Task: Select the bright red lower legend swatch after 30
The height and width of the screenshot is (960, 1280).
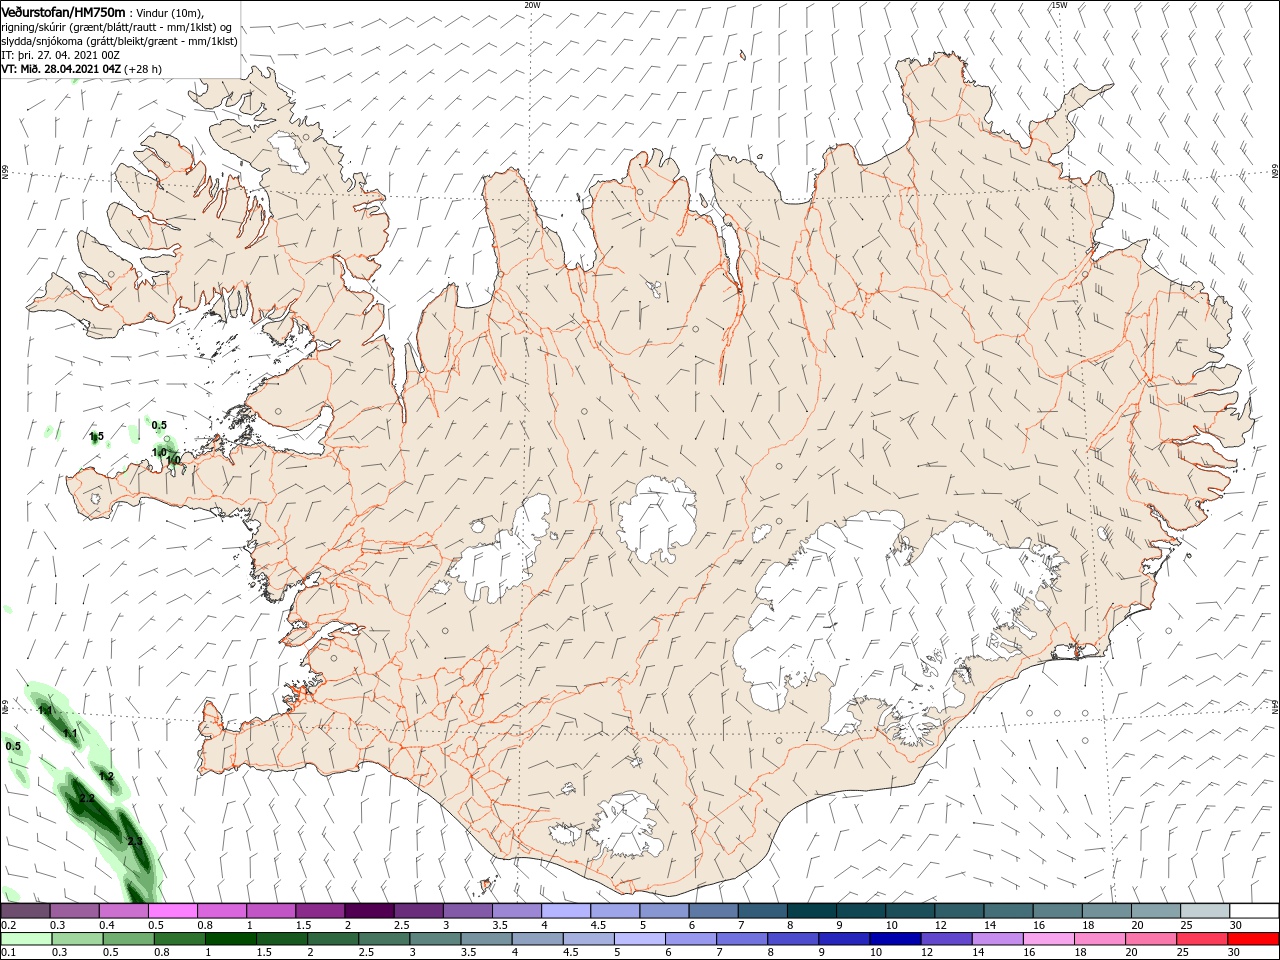Action: [1254, 939]
